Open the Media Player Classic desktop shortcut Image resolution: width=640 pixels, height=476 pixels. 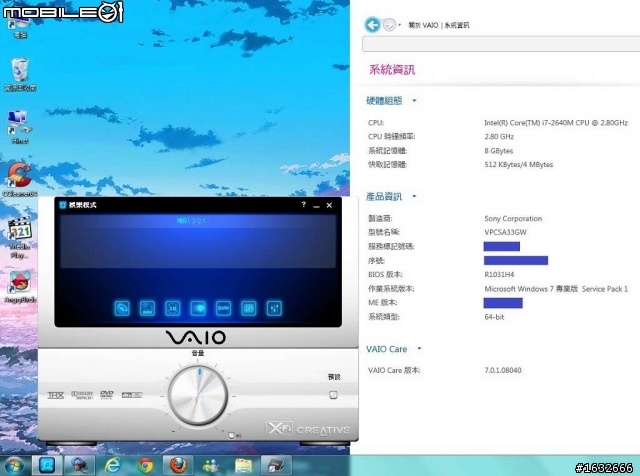click(x=20, y=238)
